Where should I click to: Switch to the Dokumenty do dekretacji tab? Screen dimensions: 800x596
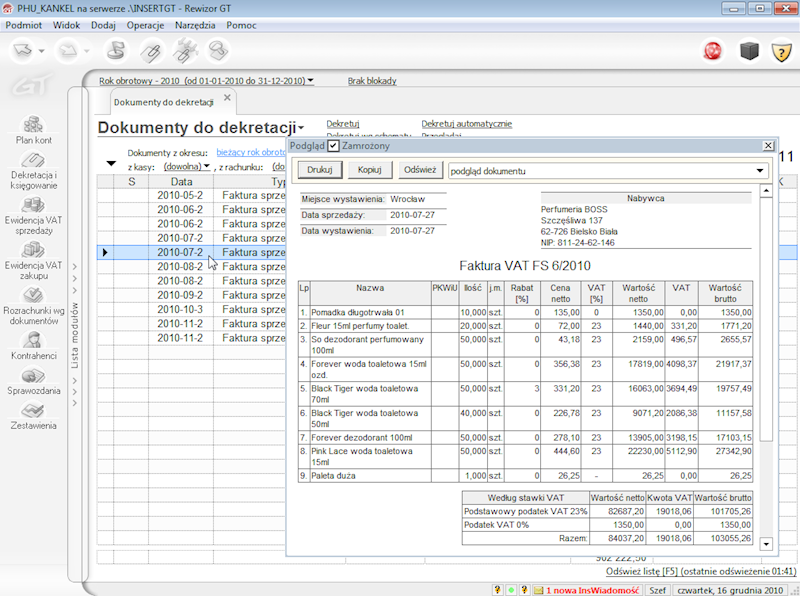164,101
